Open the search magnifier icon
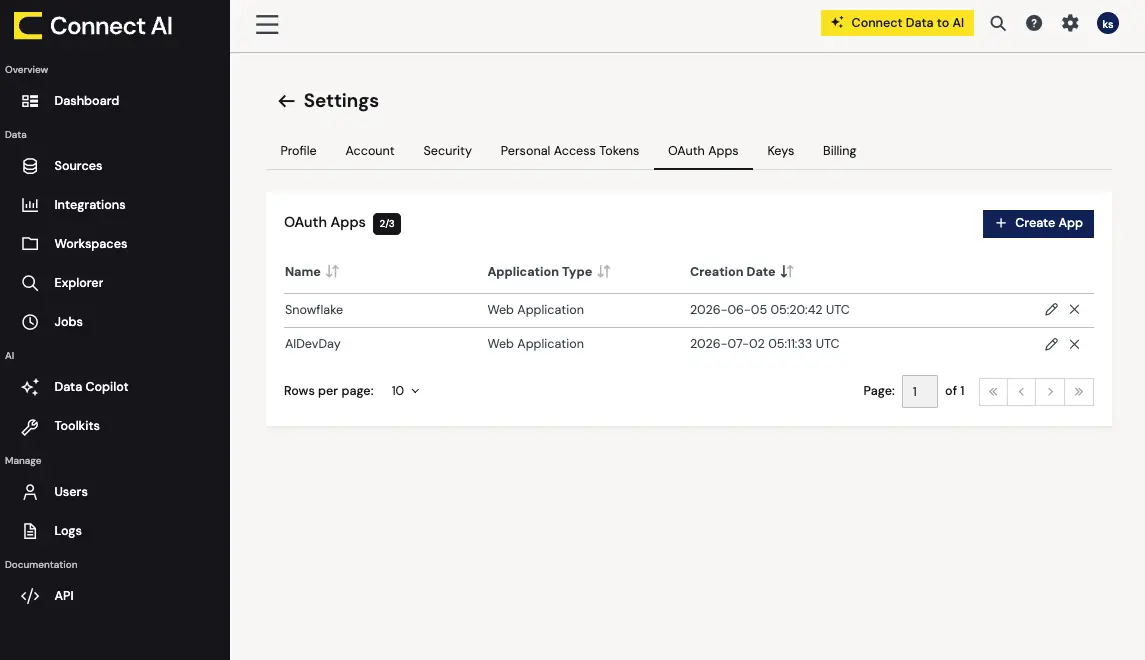Viewport: 1145px width, 660px height. click(x=997, y=23)
